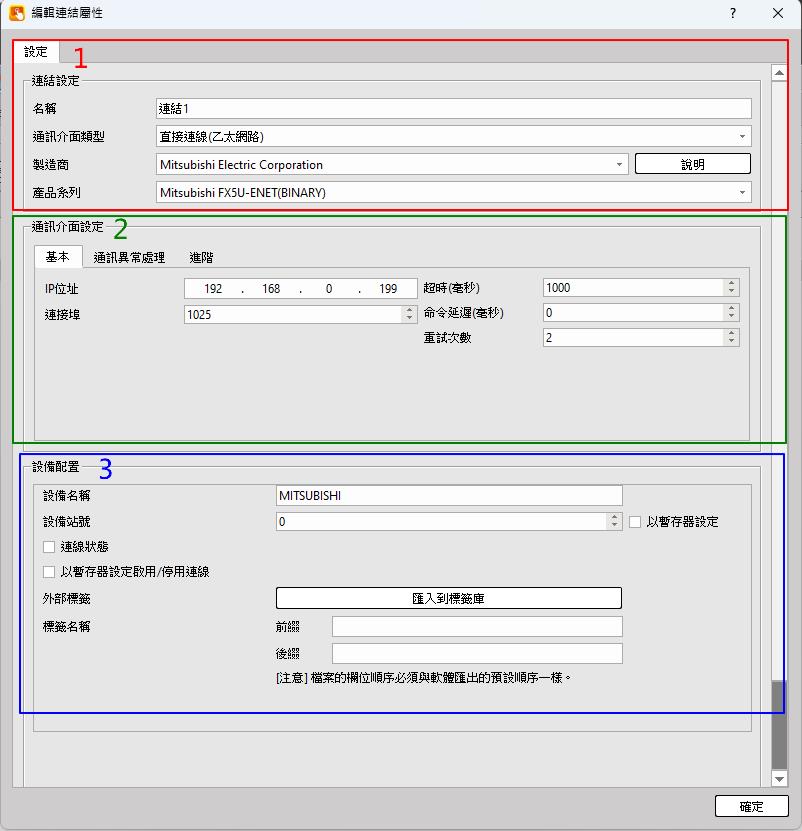
Task: Switch to the 通訊異常處理 tab
Action: point(129,257)
